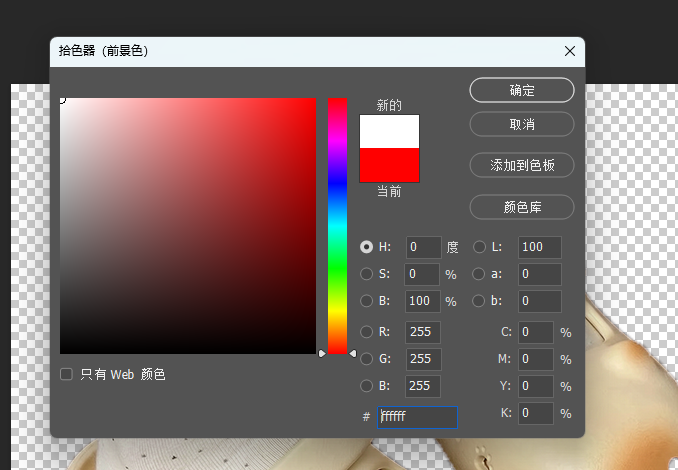Select the S saturation radio button

pyautogui.click(x=366, y=274)
